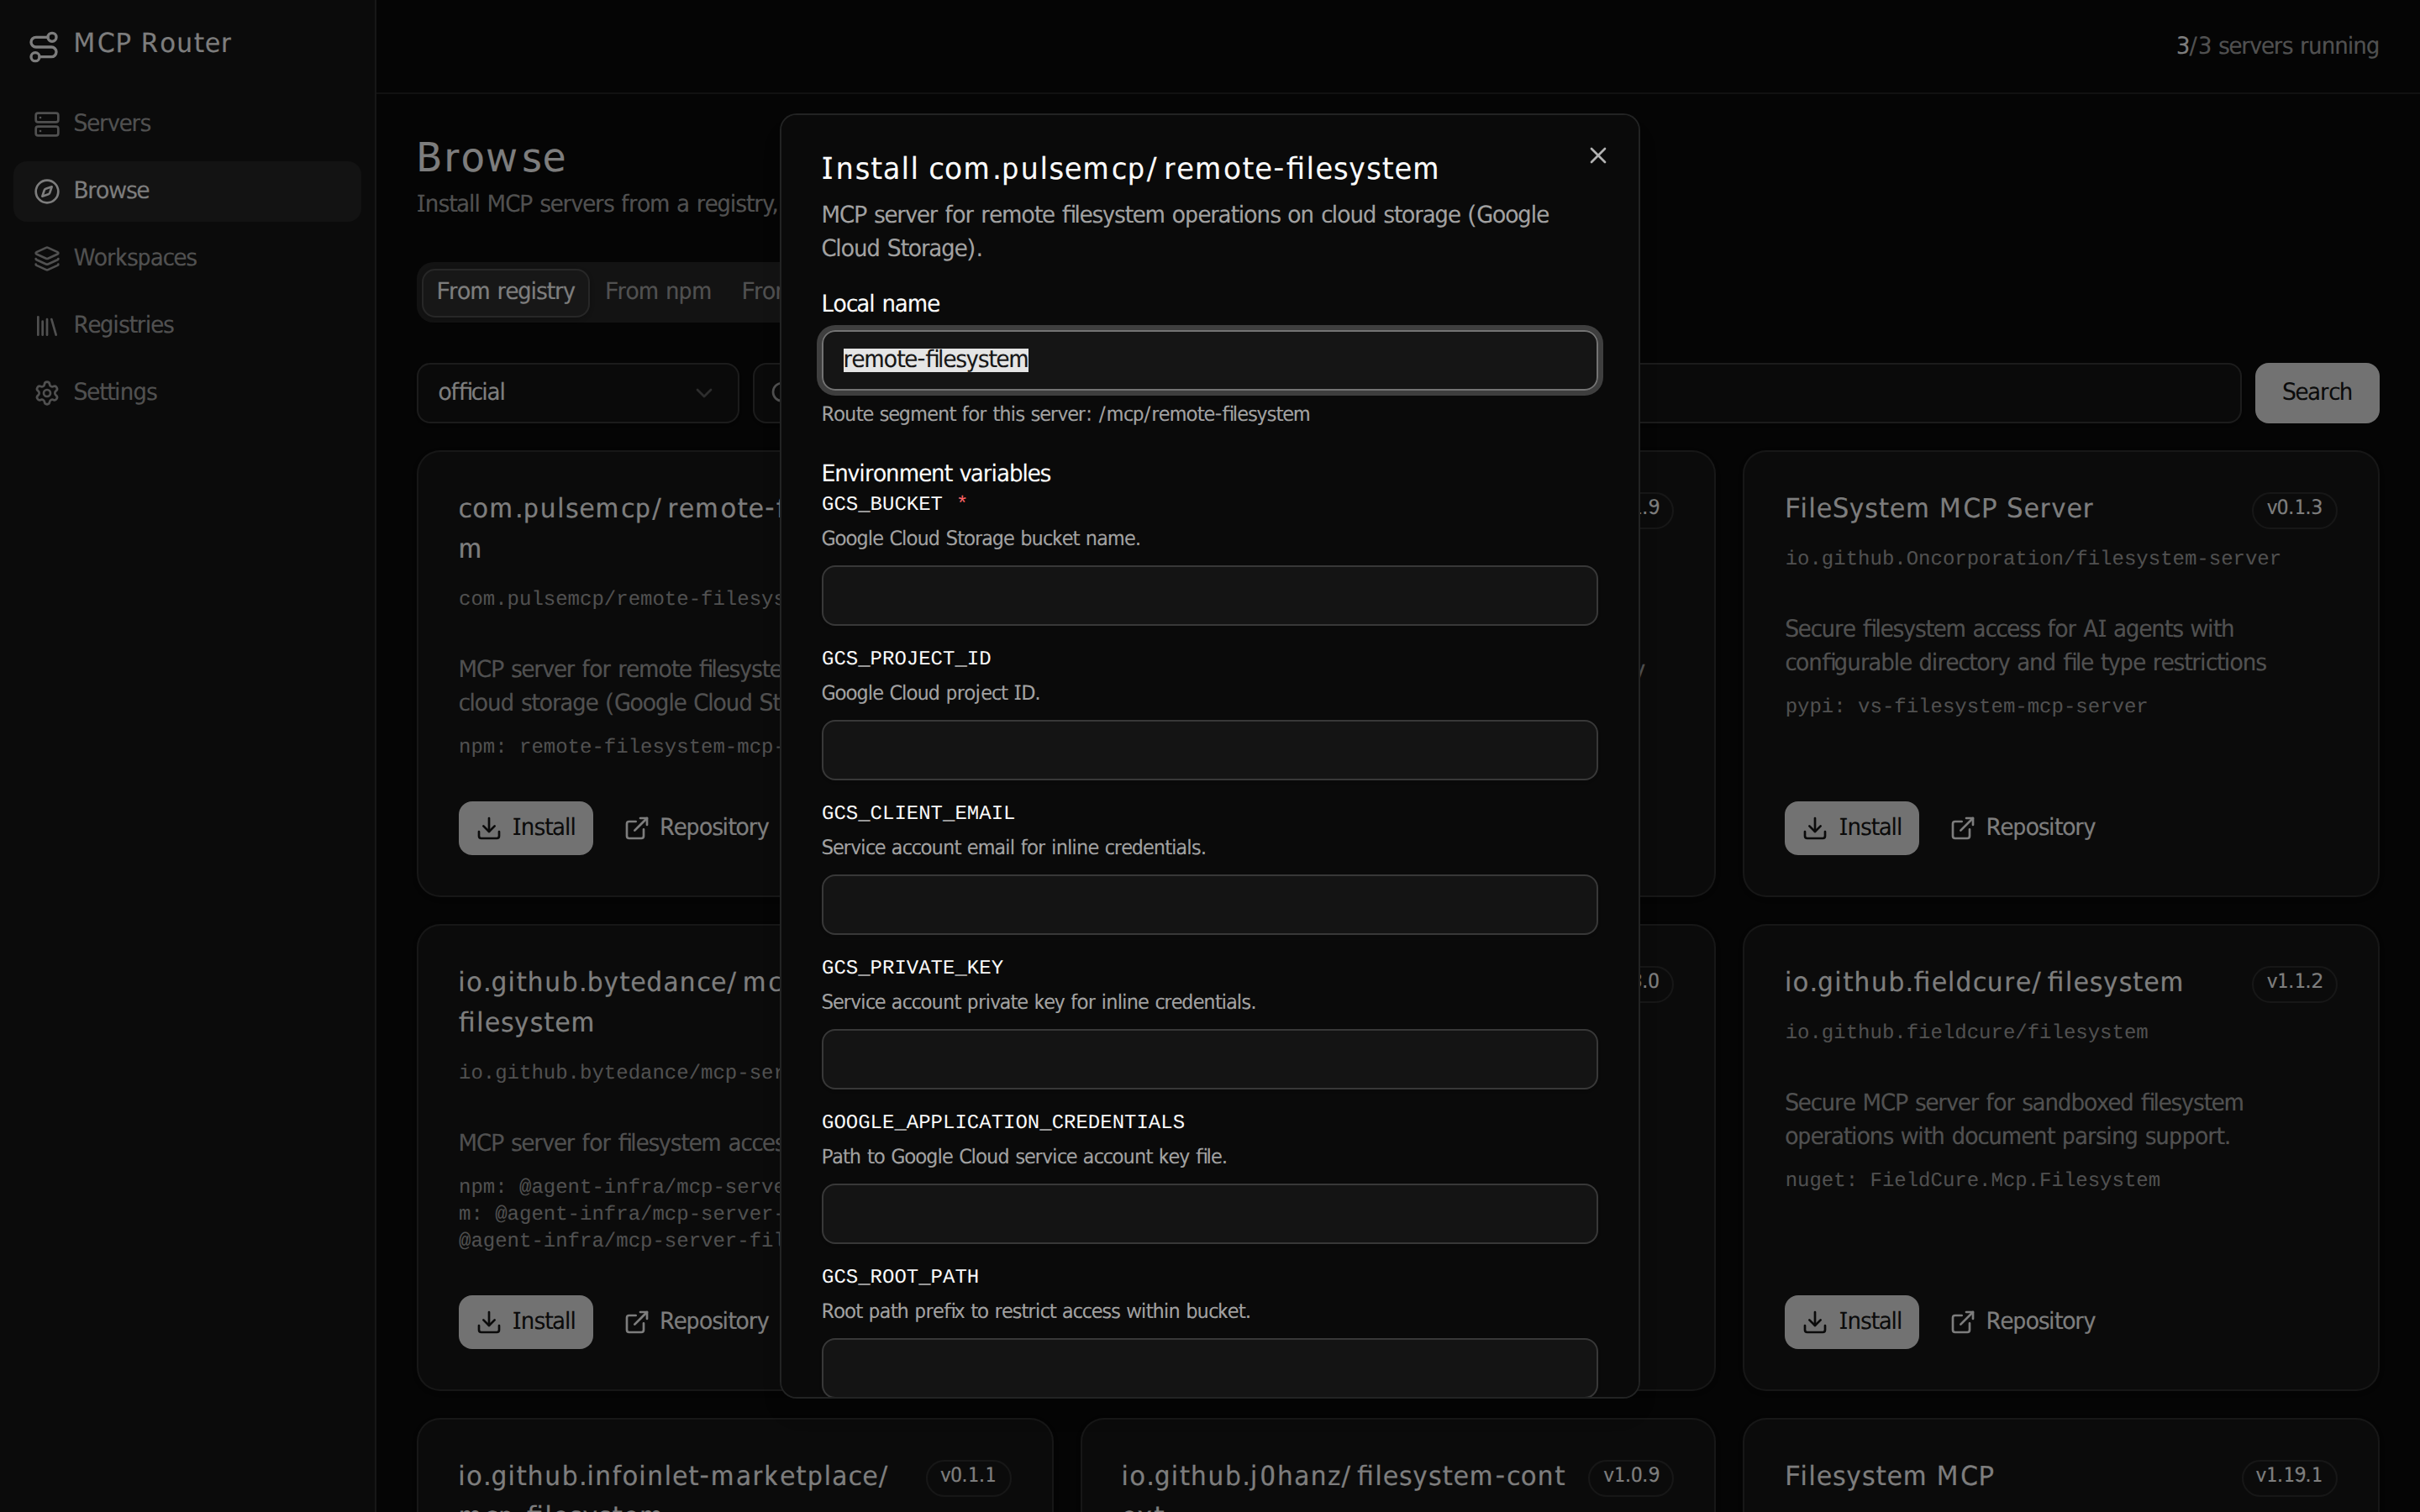The width and height of the screenshot is (2420, 1512).
Task: Click the Settings gear icon
Action: coord(46,393)
